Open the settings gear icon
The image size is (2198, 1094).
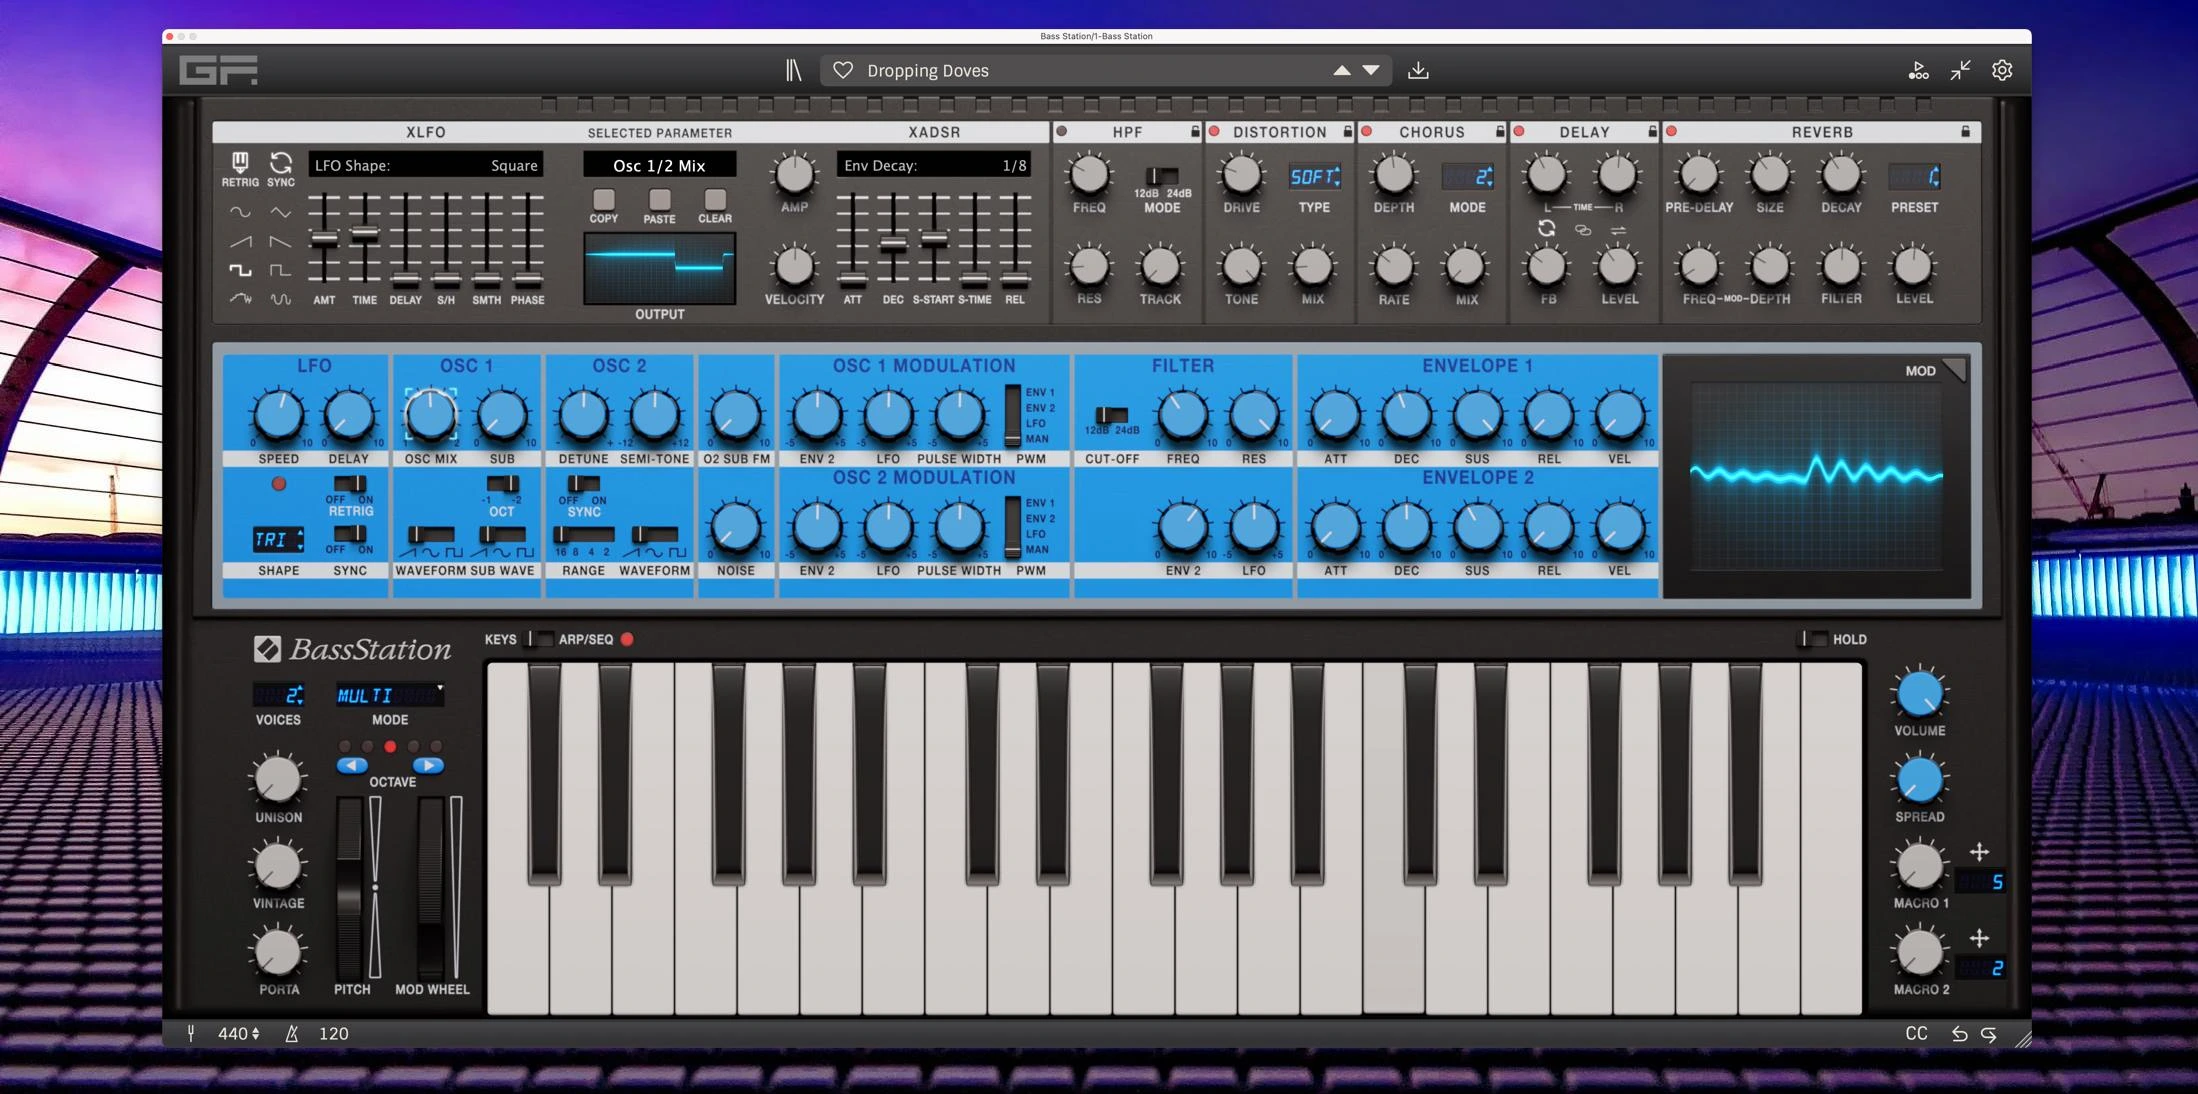[x=2002, y=70]
